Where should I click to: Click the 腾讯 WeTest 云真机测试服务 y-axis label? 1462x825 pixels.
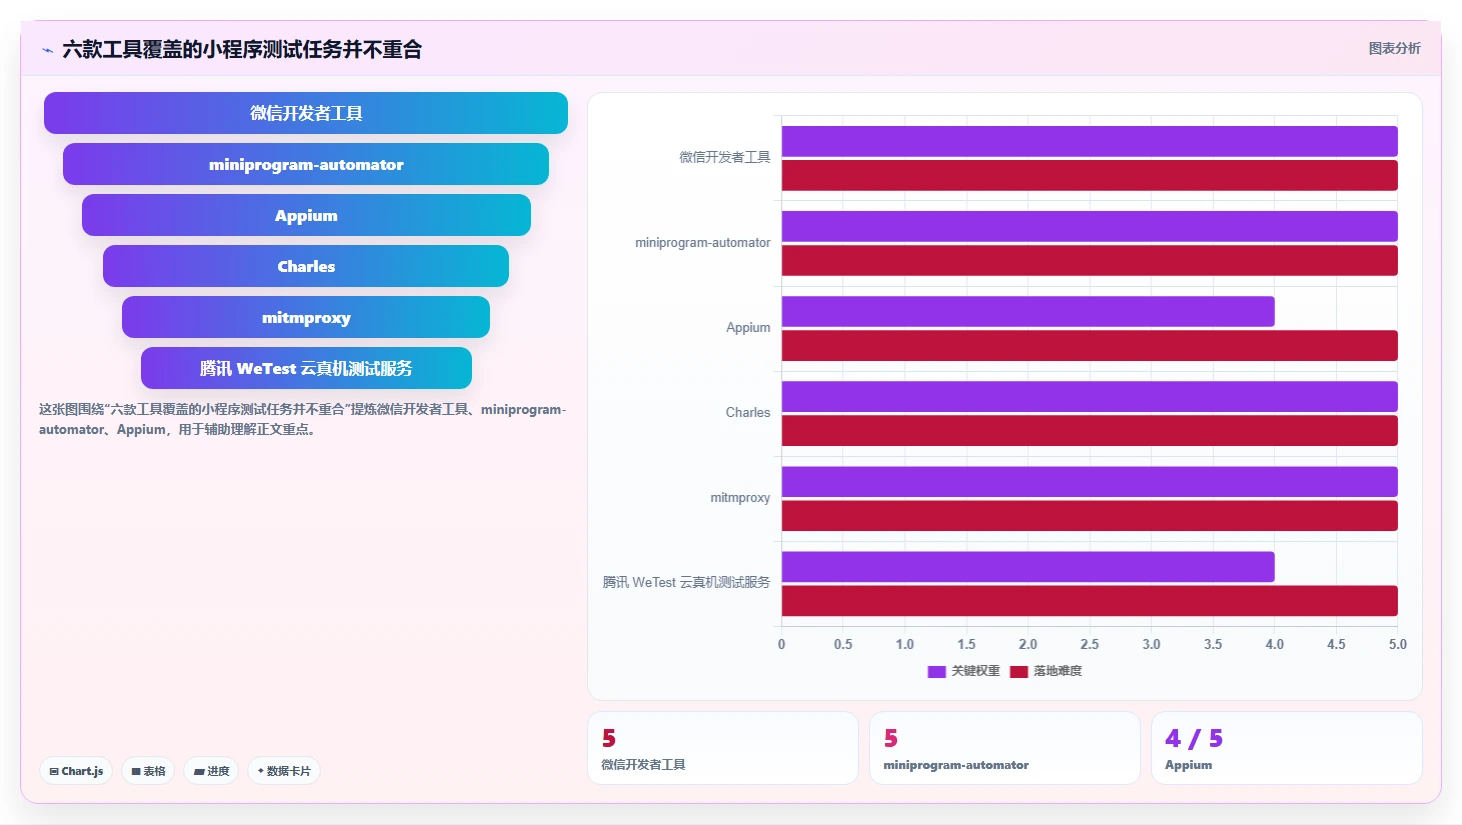tap(687, 582)
